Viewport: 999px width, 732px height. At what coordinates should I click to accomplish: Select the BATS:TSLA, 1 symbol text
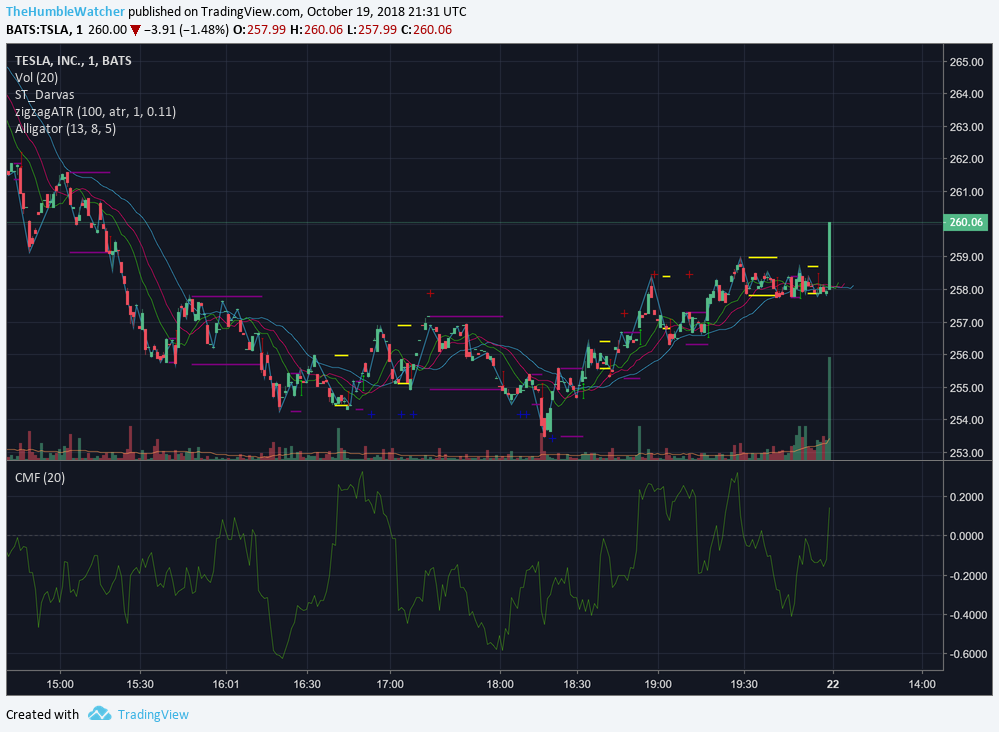coord(45,30)
